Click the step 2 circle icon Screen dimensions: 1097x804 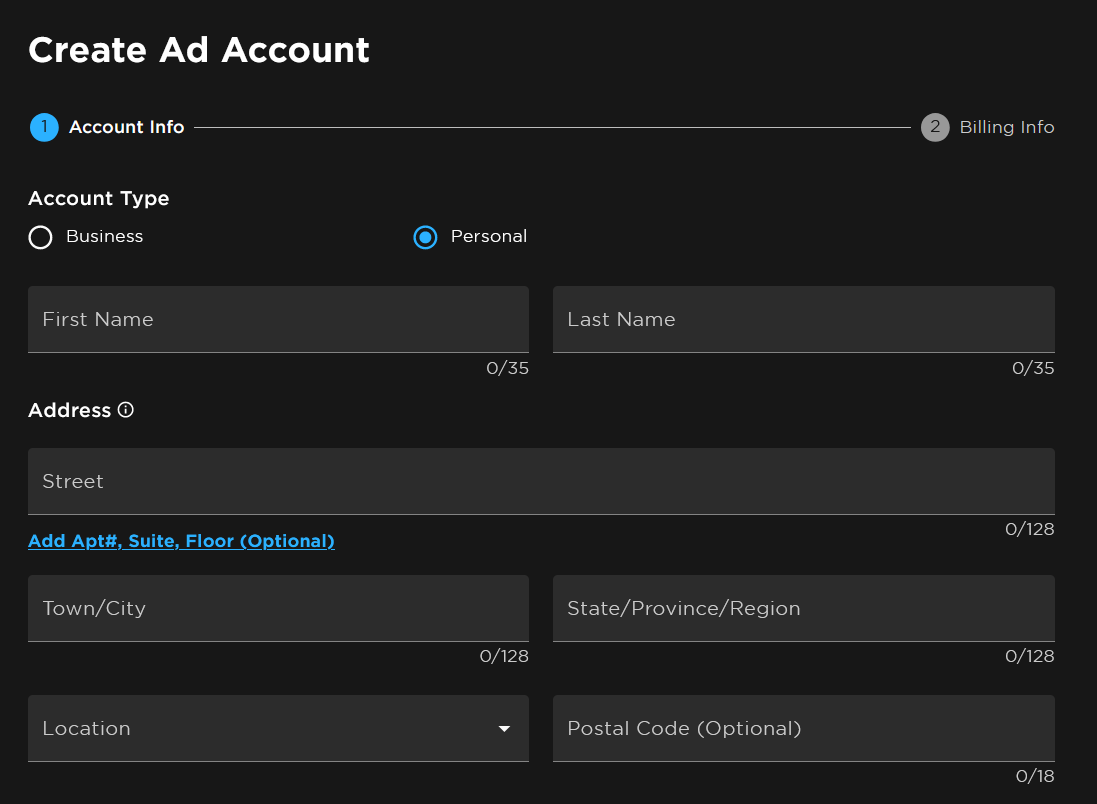point(935,127)
